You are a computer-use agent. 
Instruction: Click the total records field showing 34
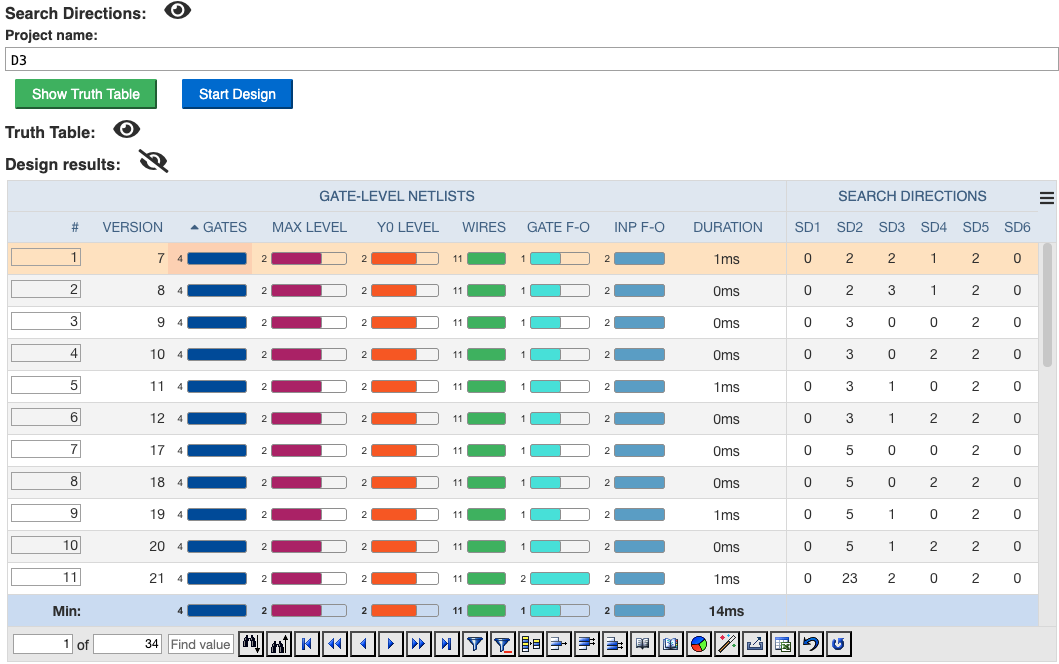click(127, 644)
